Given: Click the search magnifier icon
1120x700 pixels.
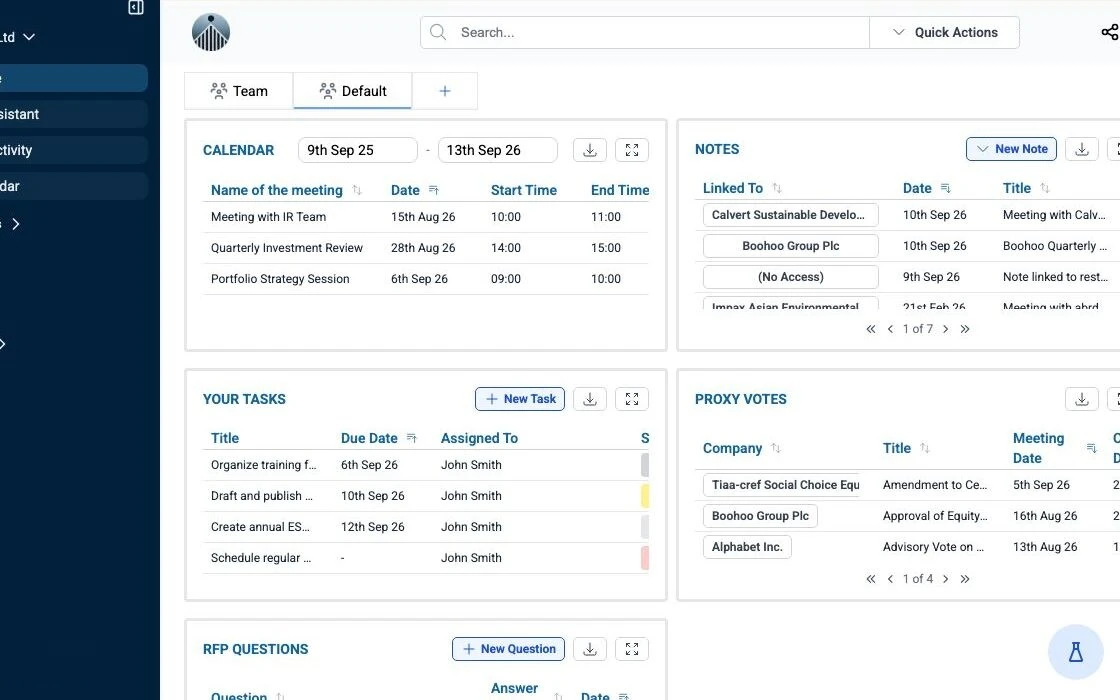Looking at the screenshot, I should (x=438, y=32).
